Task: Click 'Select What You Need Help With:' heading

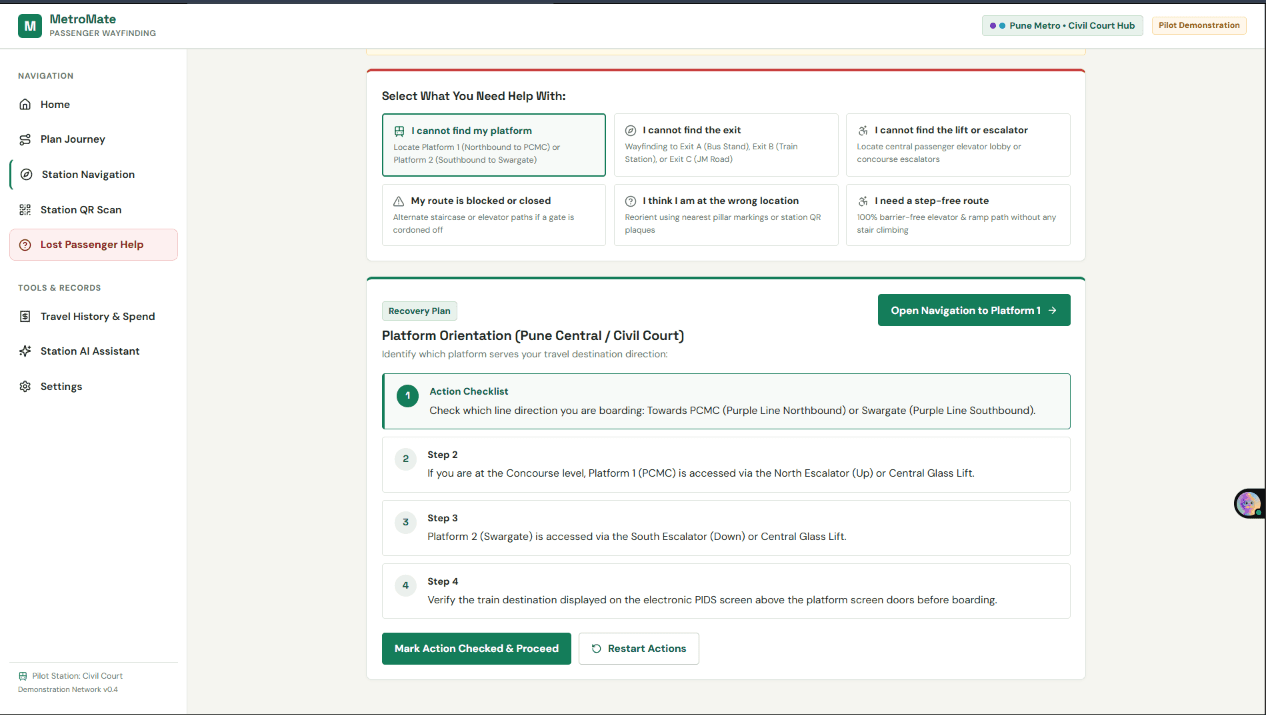Action: coord(474,96)
